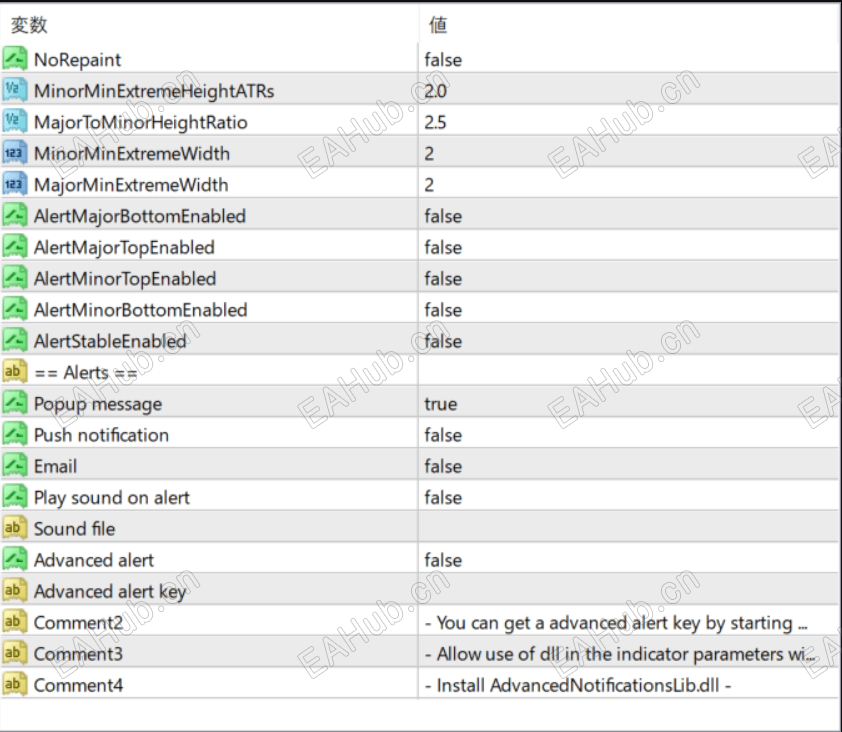Click the MajorMinExtremeWidth integer icon
842x732 pixels.
click(15, 185)
